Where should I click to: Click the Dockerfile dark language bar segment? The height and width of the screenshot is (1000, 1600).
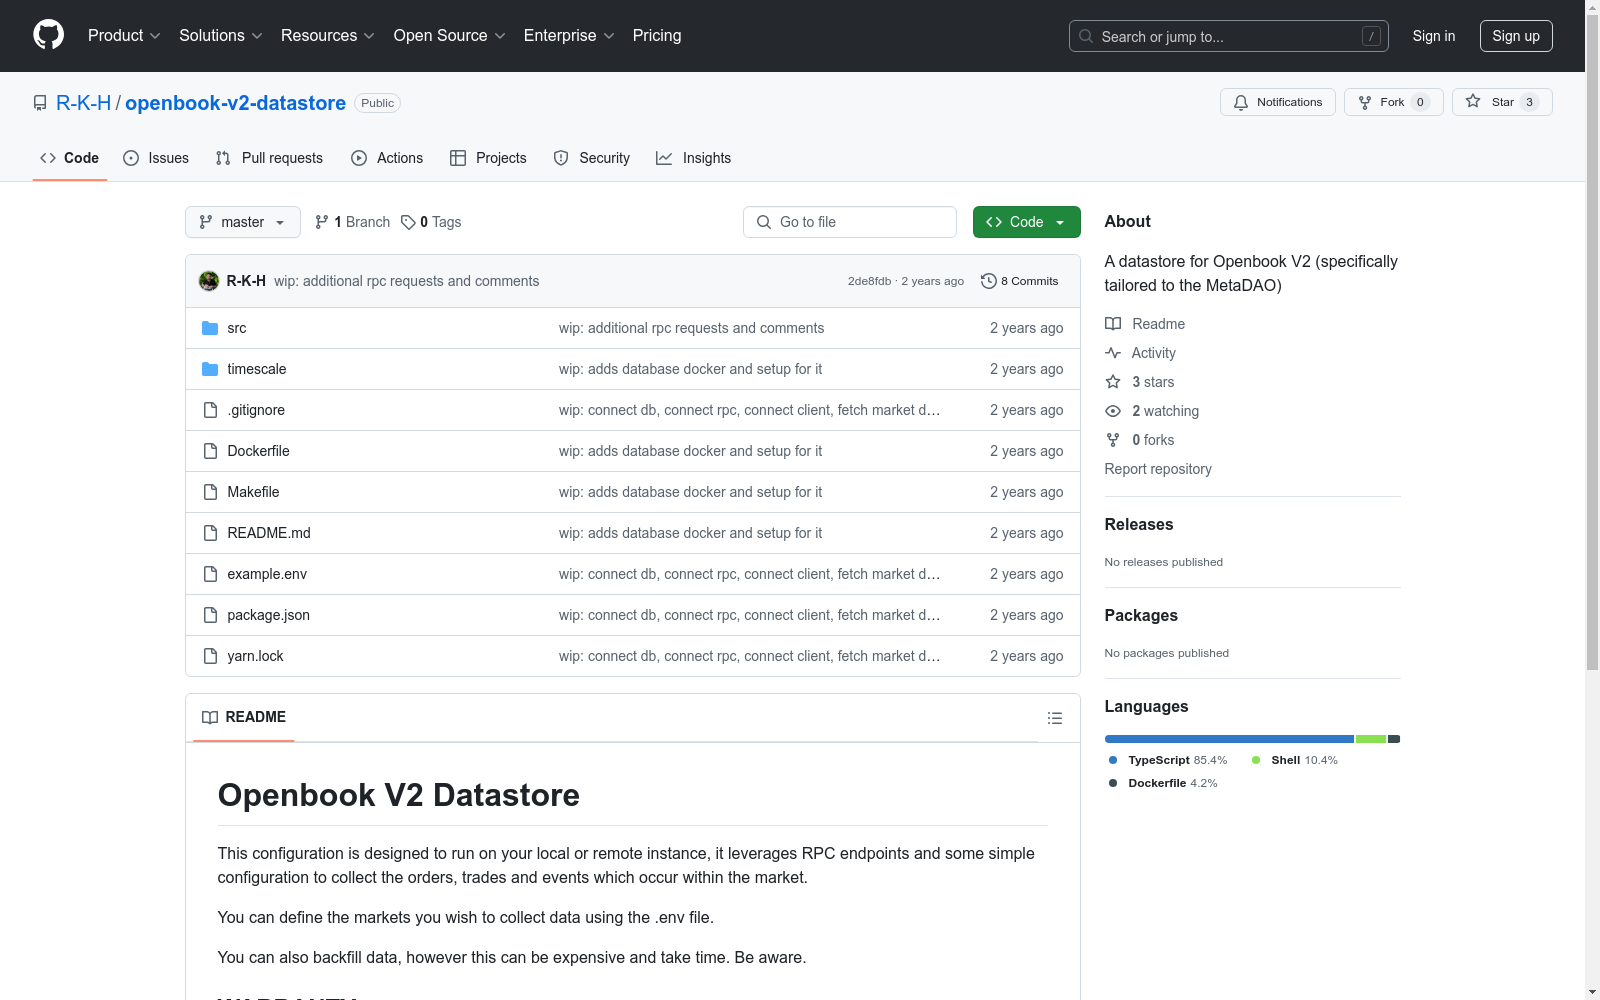tap(1394, 739)
